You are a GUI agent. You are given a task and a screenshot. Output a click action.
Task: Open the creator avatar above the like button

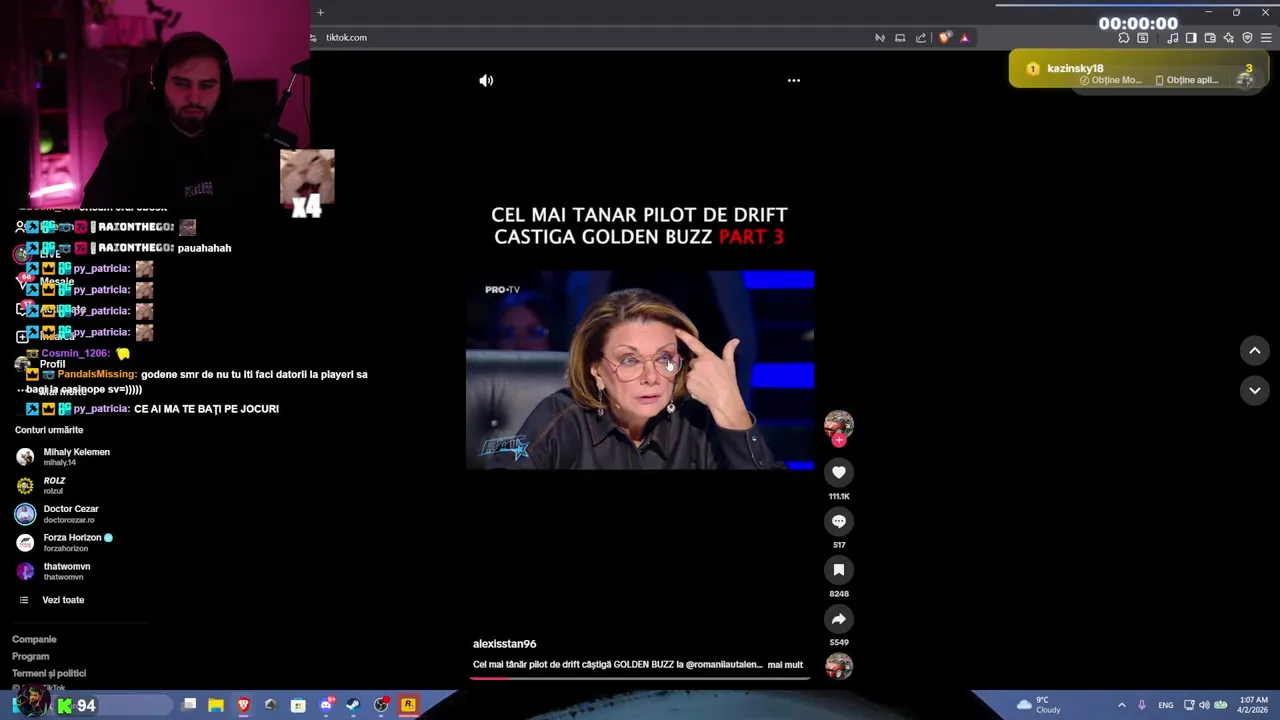pyautogui.click(x=839, y=424)
